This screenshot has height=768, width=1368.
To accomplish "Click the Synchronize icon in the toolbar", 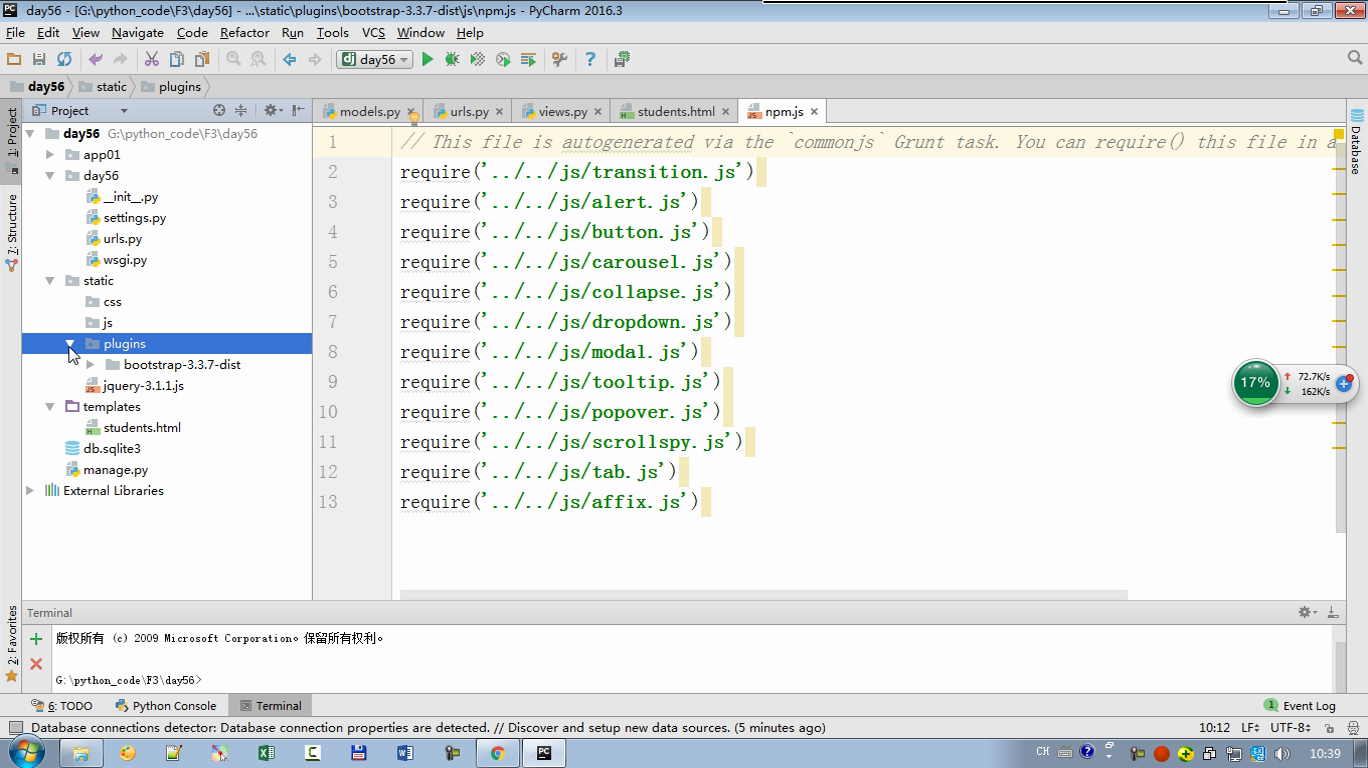I will [x=64, y=60].
